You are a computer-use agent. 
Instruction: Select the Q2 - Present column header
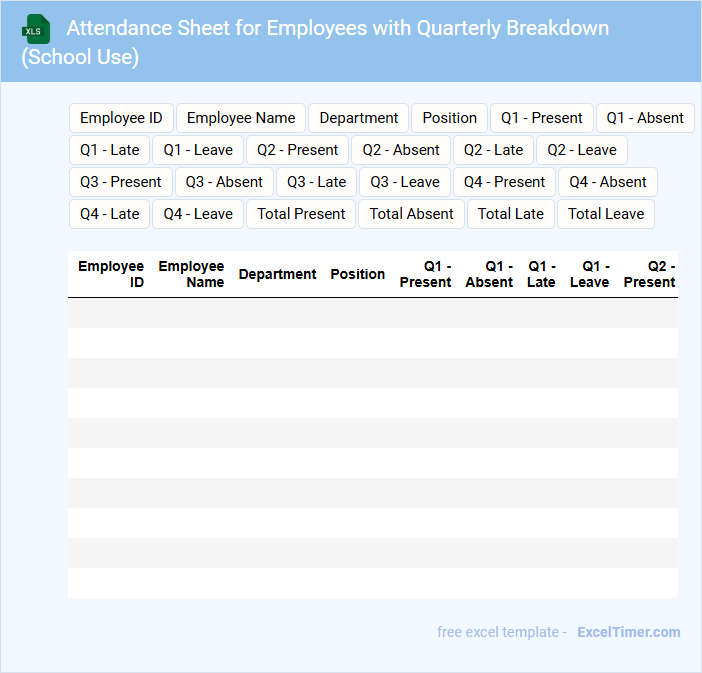(x=649, y=274)
